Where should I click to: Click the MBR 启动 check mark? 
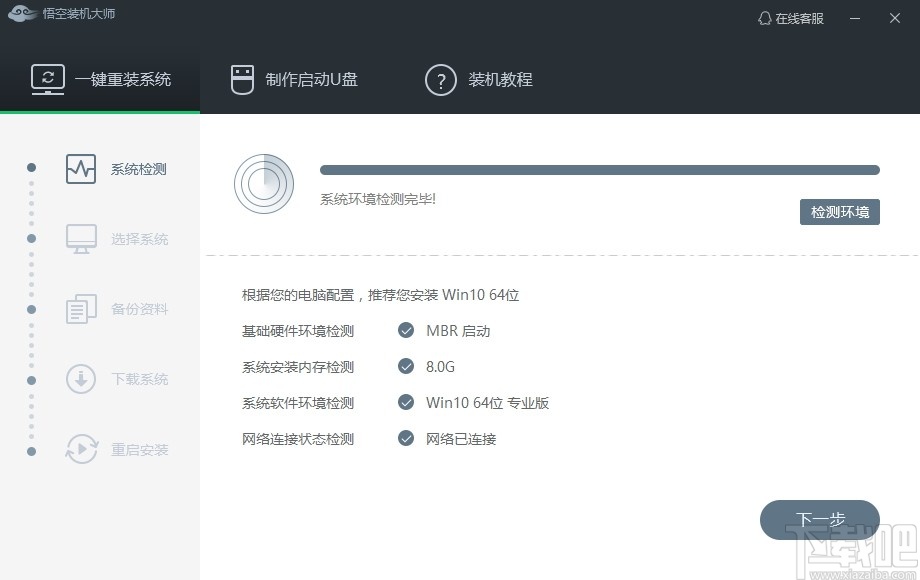(x=405, y=330)
